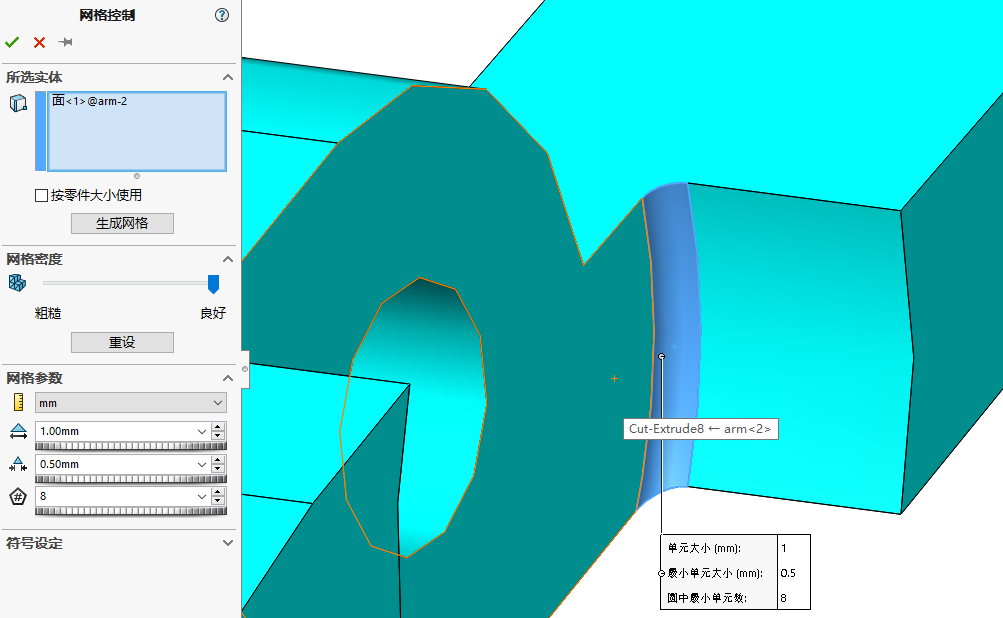This screenshot has width=1003, height=618.
Task: Collapse the 网格参数 section
Action: 227,378
